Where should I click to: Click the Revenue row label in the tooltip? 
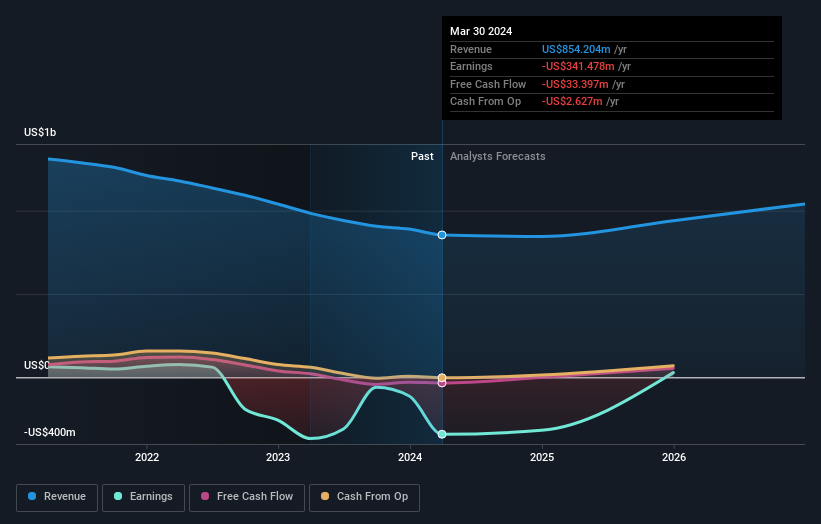(x=471, y=49)
